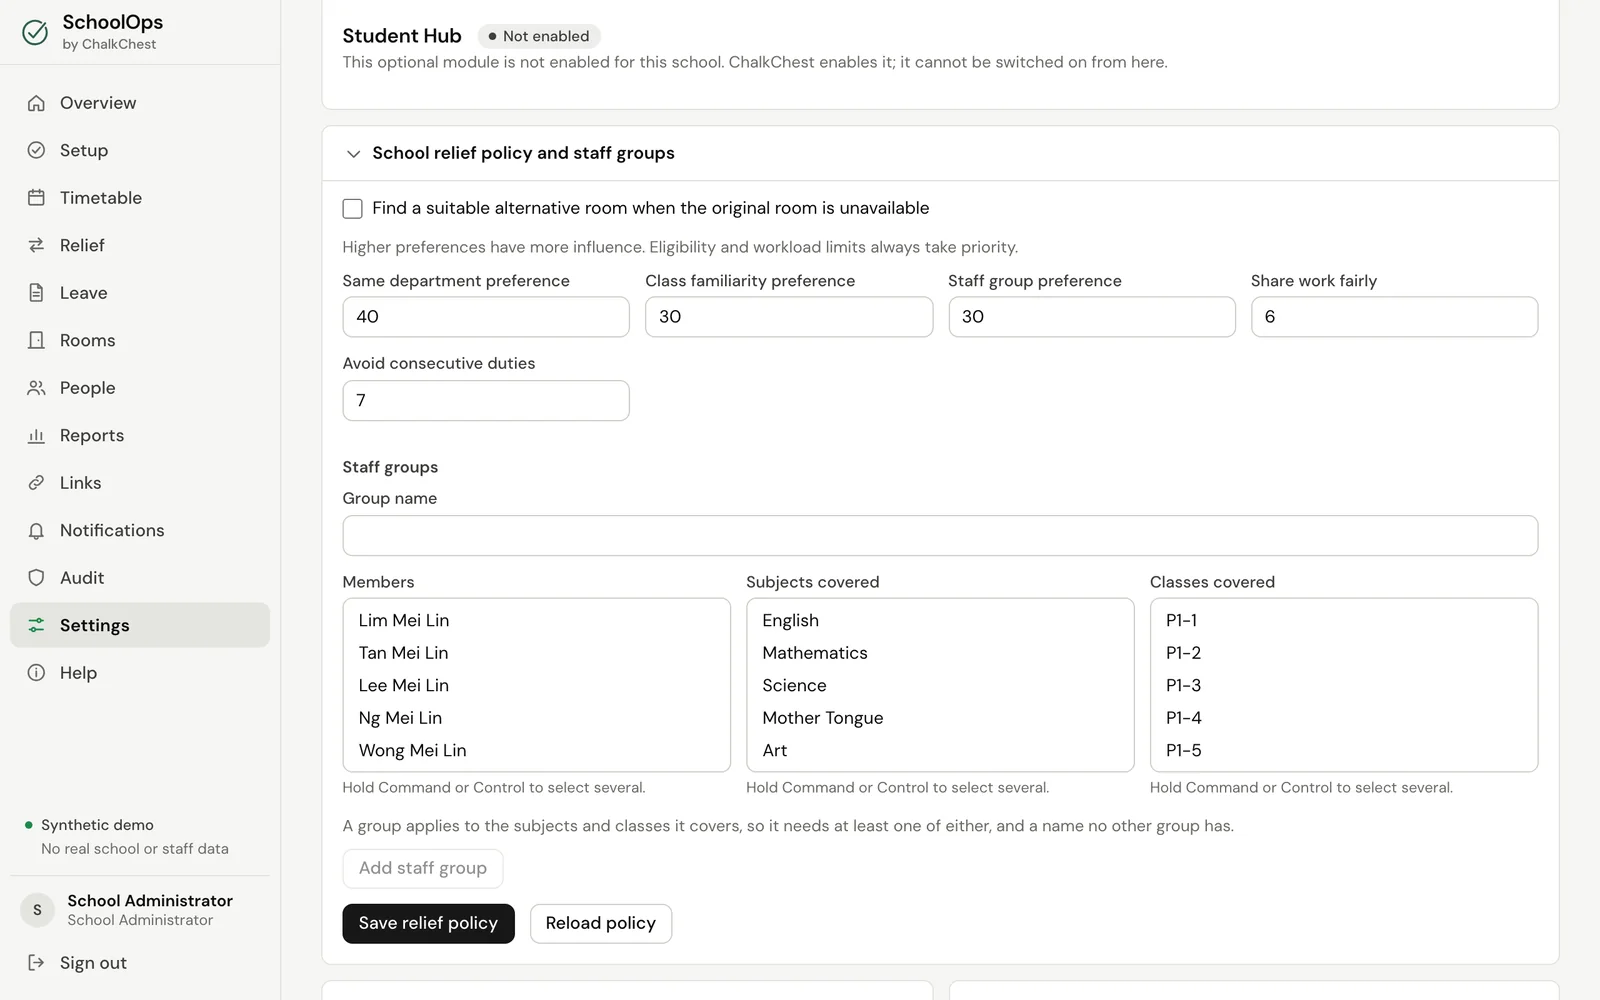Click the Reports bar chart icon
Viewport: 1600px width, 1000px height.
click(x=36, y=435)
